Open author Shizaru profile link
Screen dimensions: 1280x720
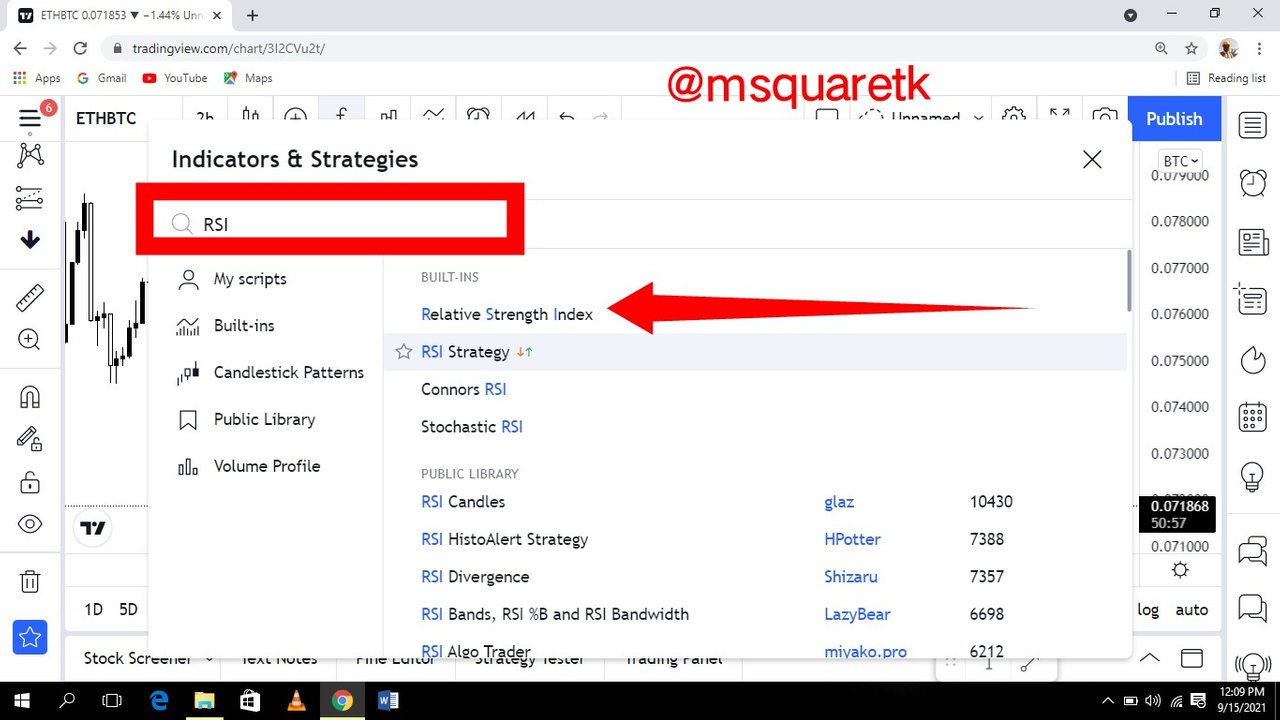(851, 577)
